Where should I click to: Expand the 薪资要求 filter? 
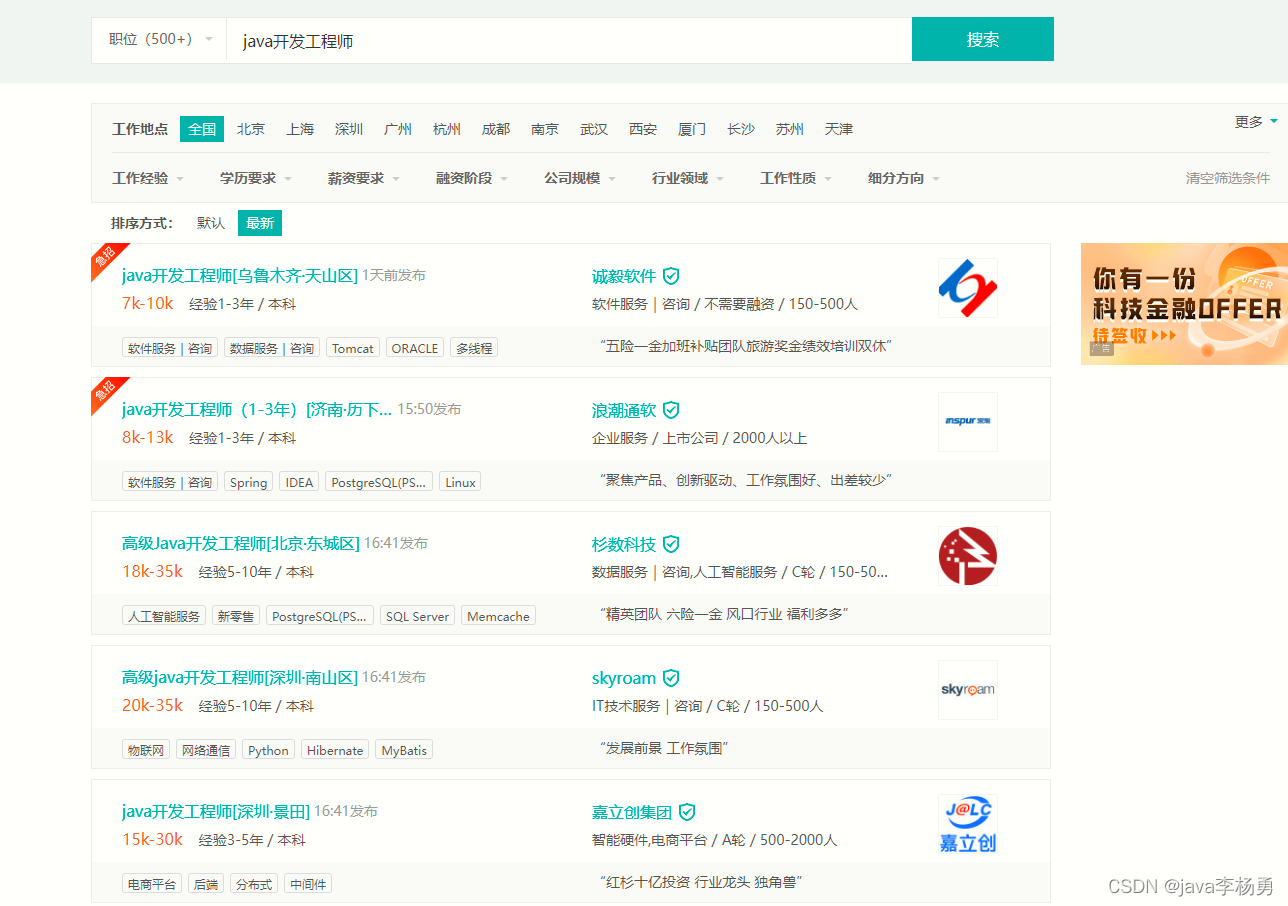point(364,178)
